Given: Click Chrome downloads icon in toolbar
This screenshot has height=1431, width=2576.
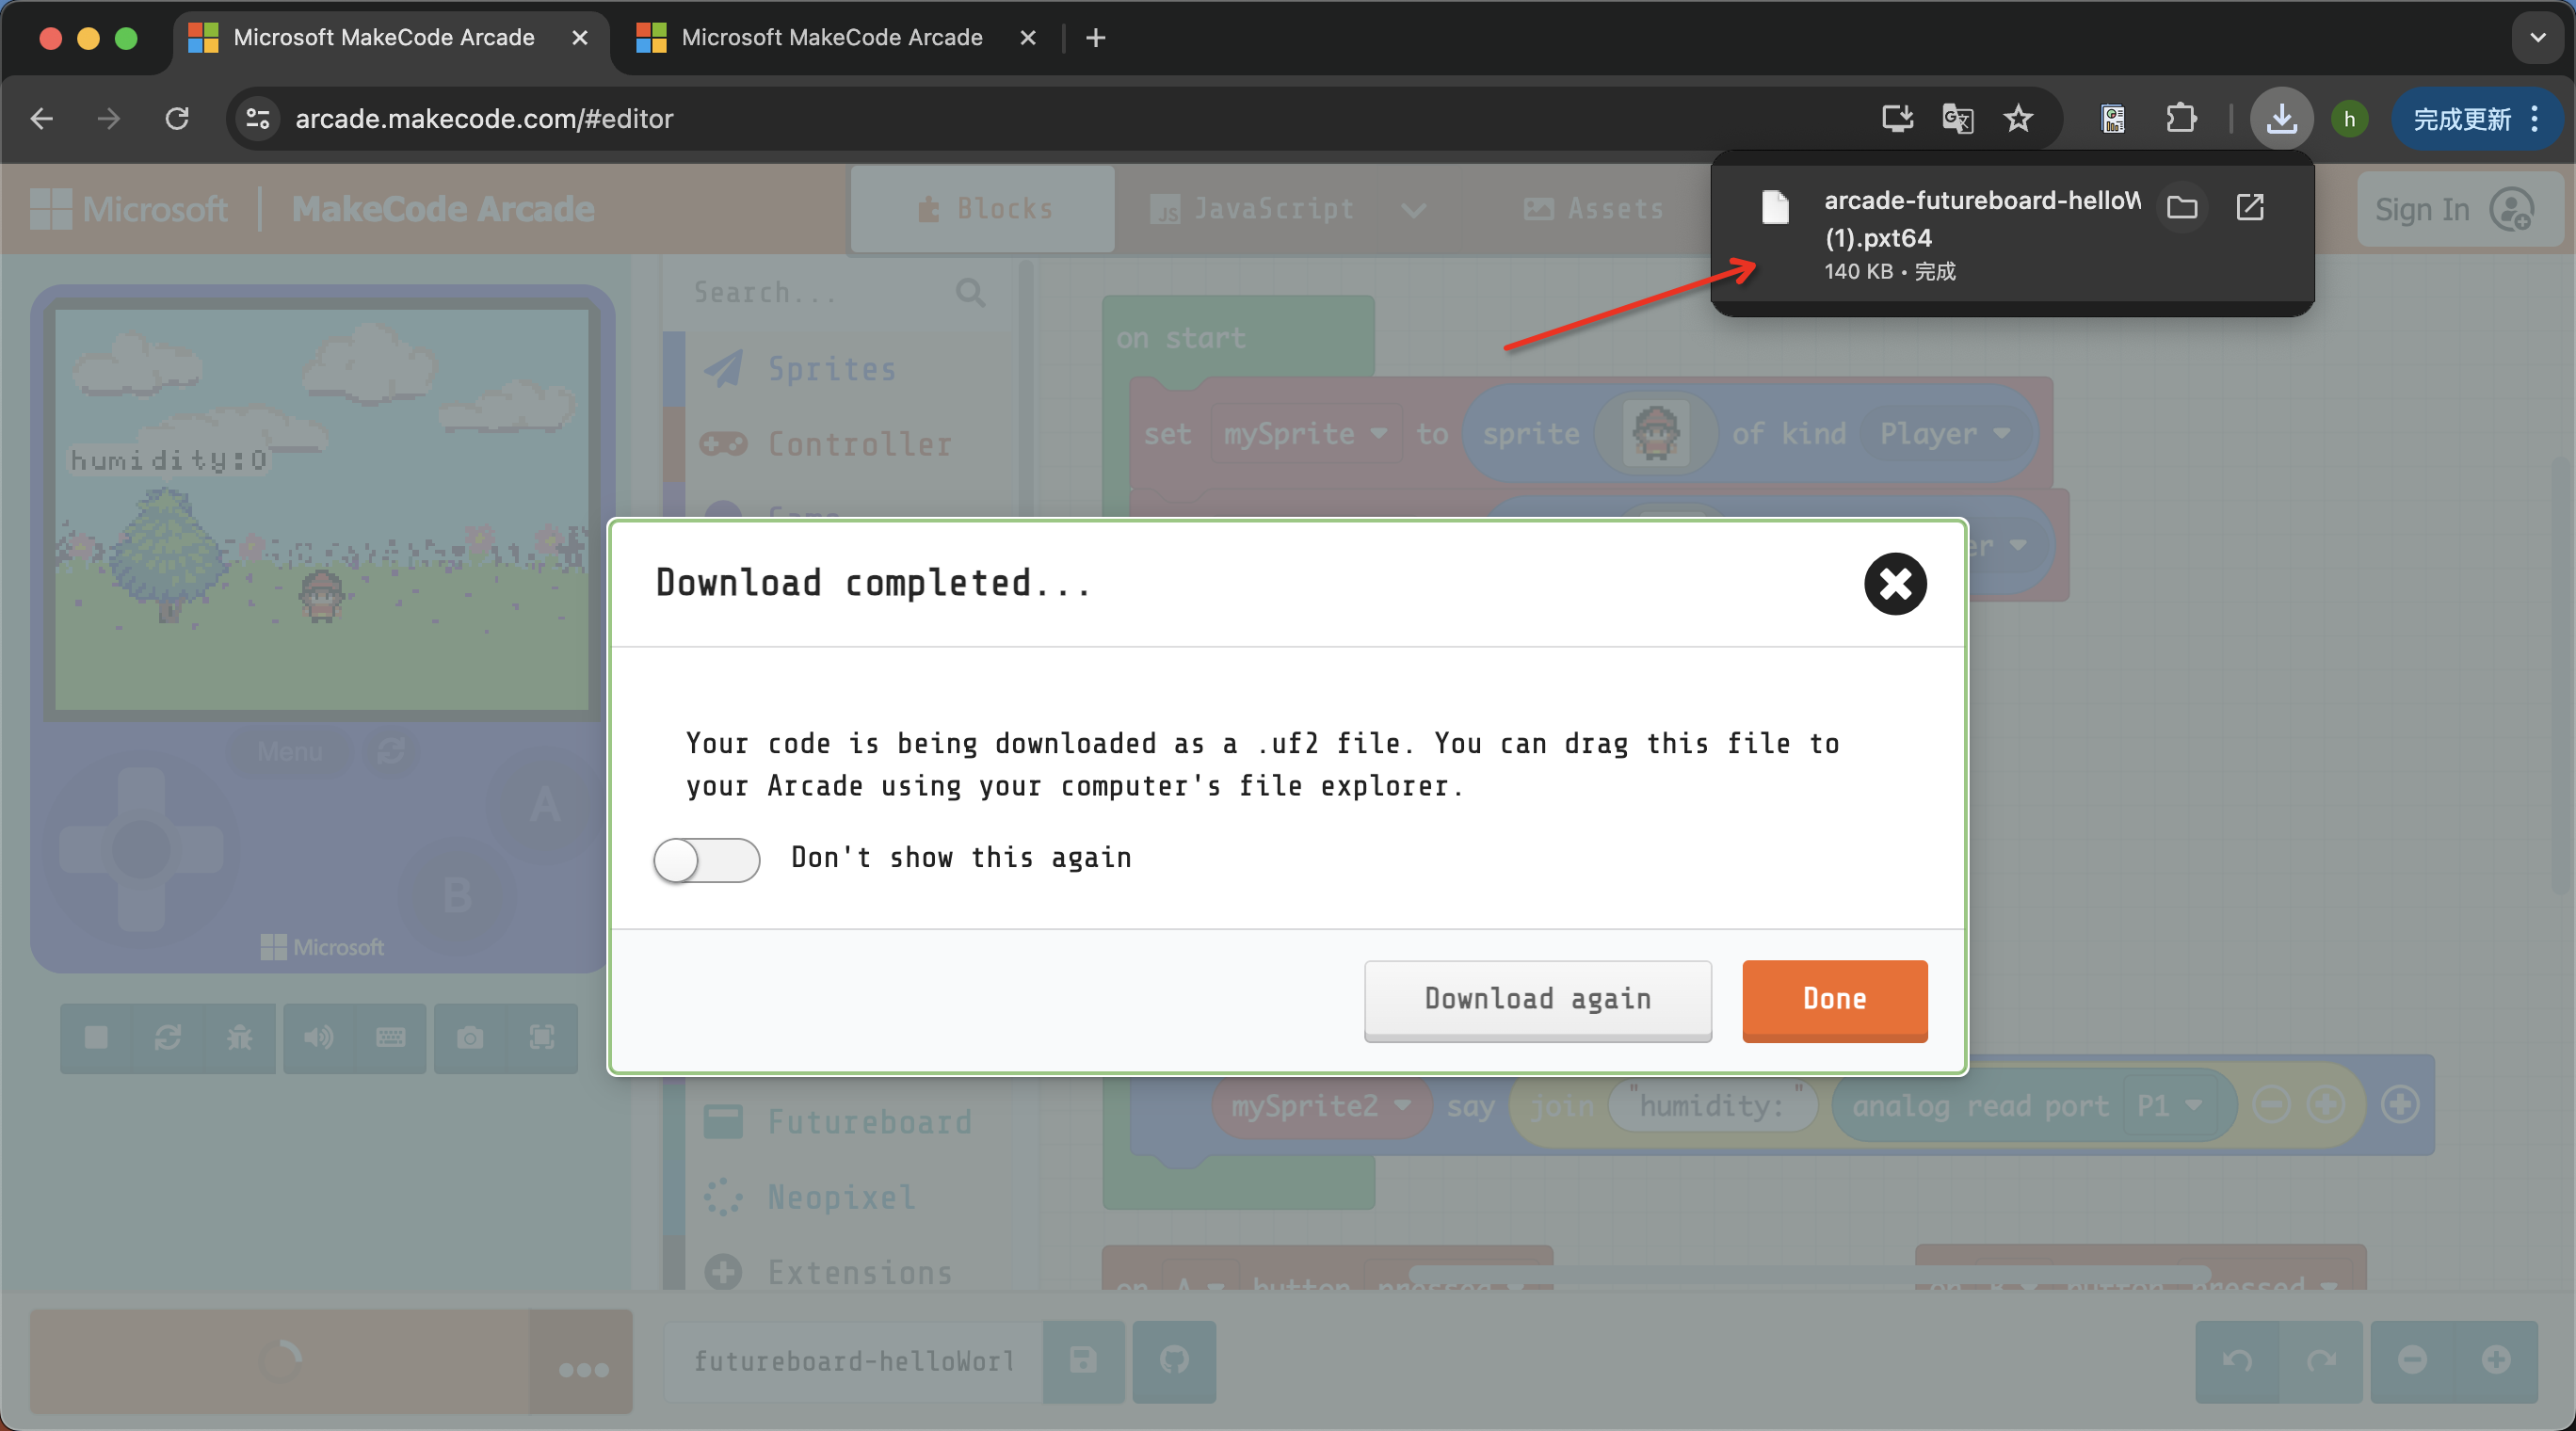Looking at the screenshot, I should pyautogui.click(x=2280, y=119).
